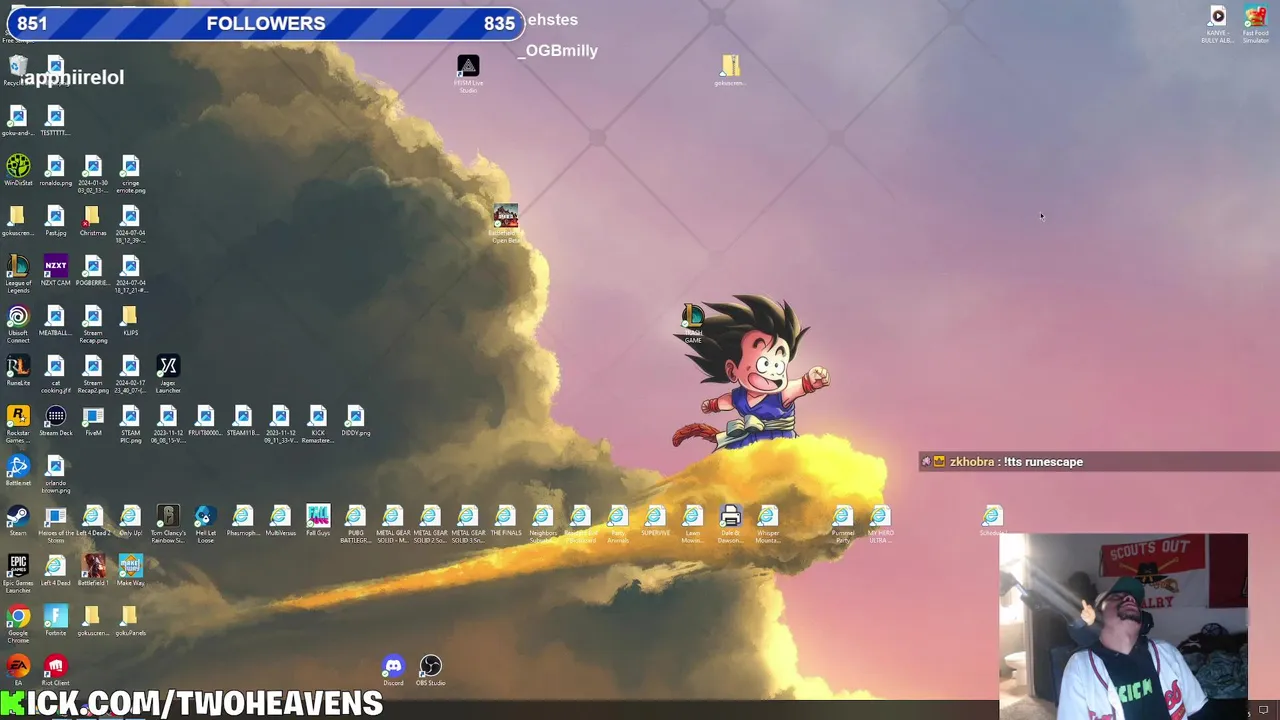Open Google Chrome
The width and height of the screenshot is (1280, 720).
18,624
